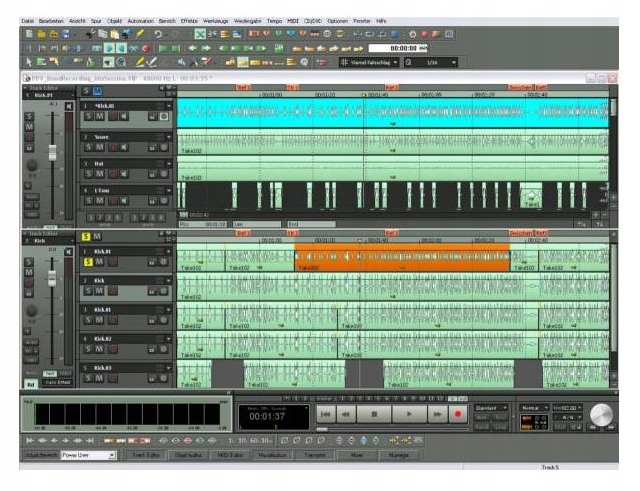Click the orange crossed-arrows icon in the bottom toolbar
640x491 pixels.
pyautogui.click(x=394, y=440)
